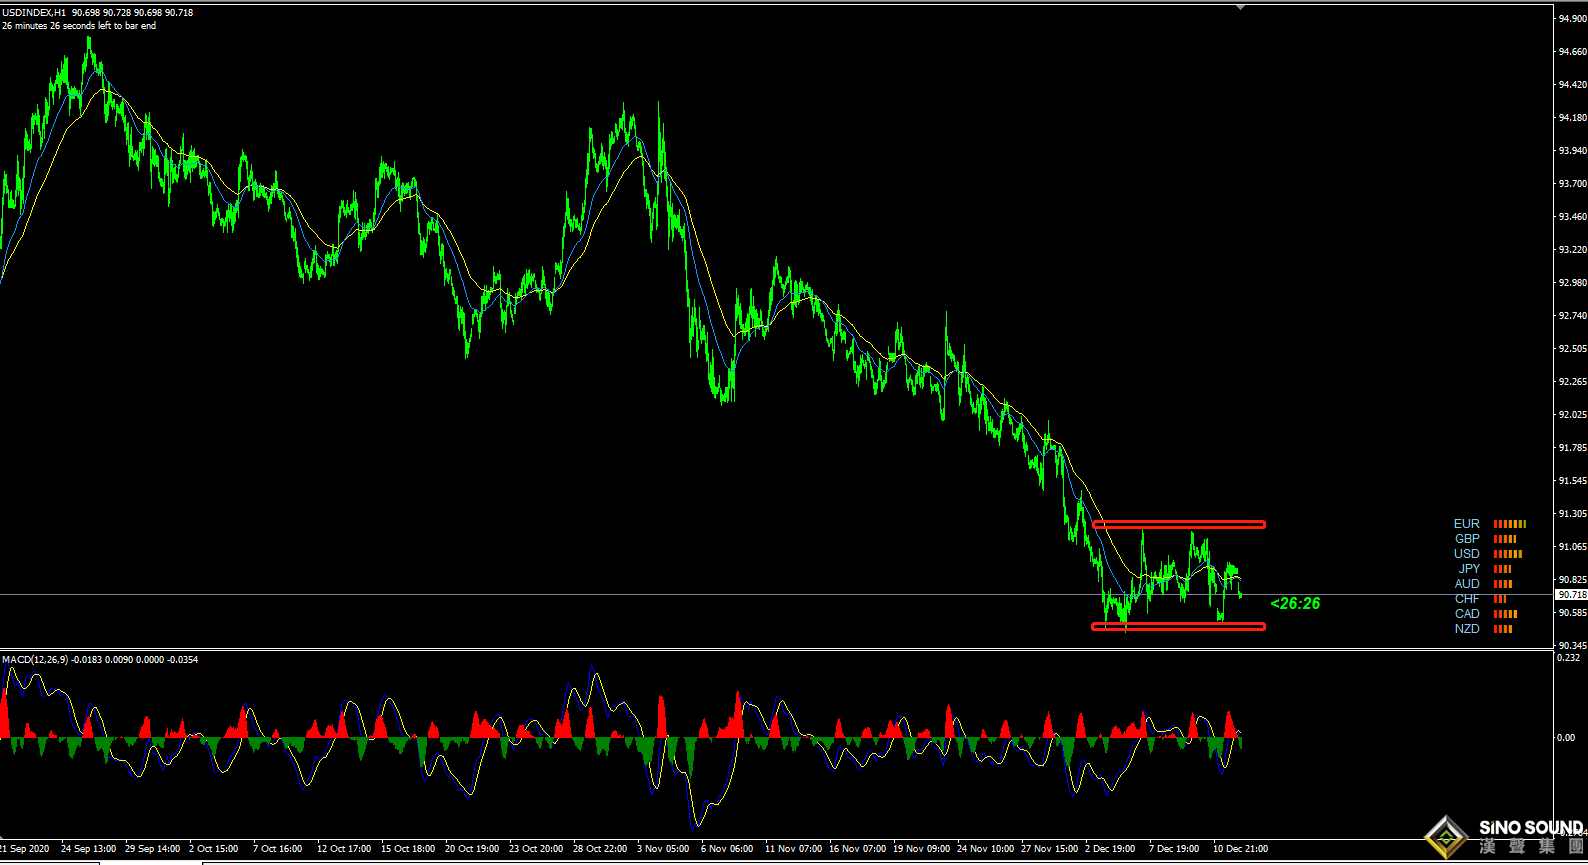Click the 3 Nov 05:00 time axis label
Viewport: 1588px width, 865px height.
point(663,849)
